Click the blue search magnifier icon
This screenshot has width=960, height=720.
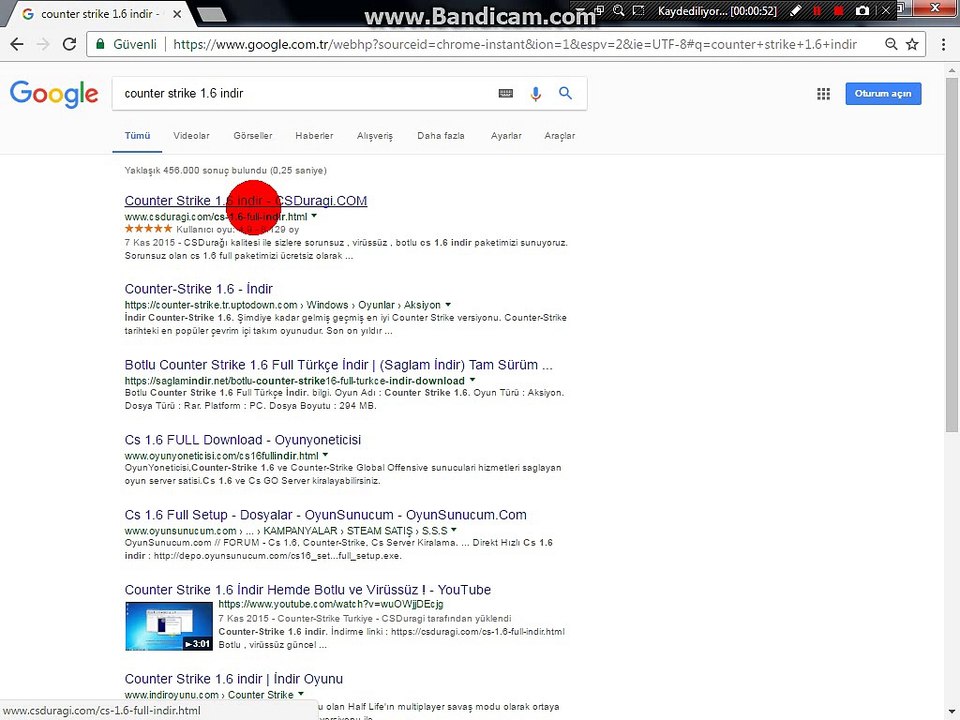point(565,93)
